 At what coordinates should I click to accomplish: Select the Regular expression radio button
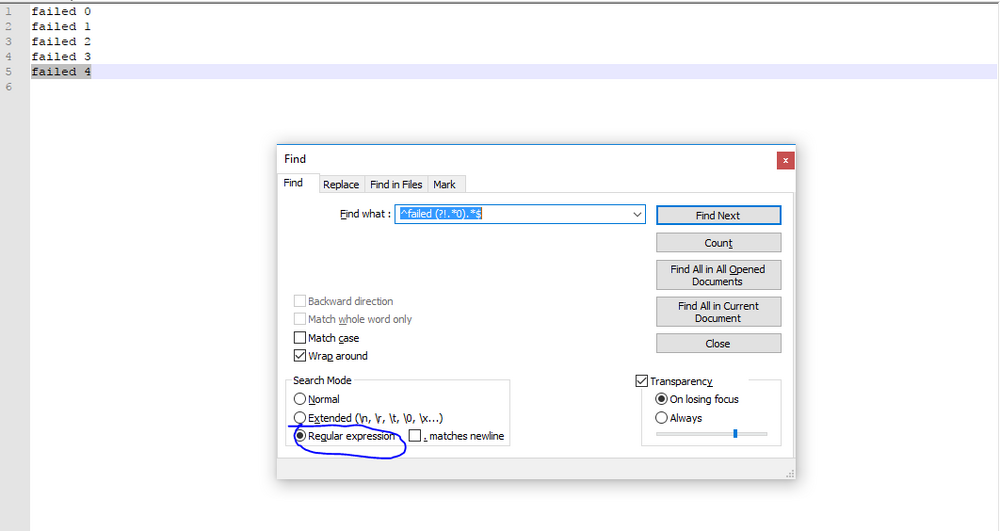pyautogui.click(x=300, y=436)
